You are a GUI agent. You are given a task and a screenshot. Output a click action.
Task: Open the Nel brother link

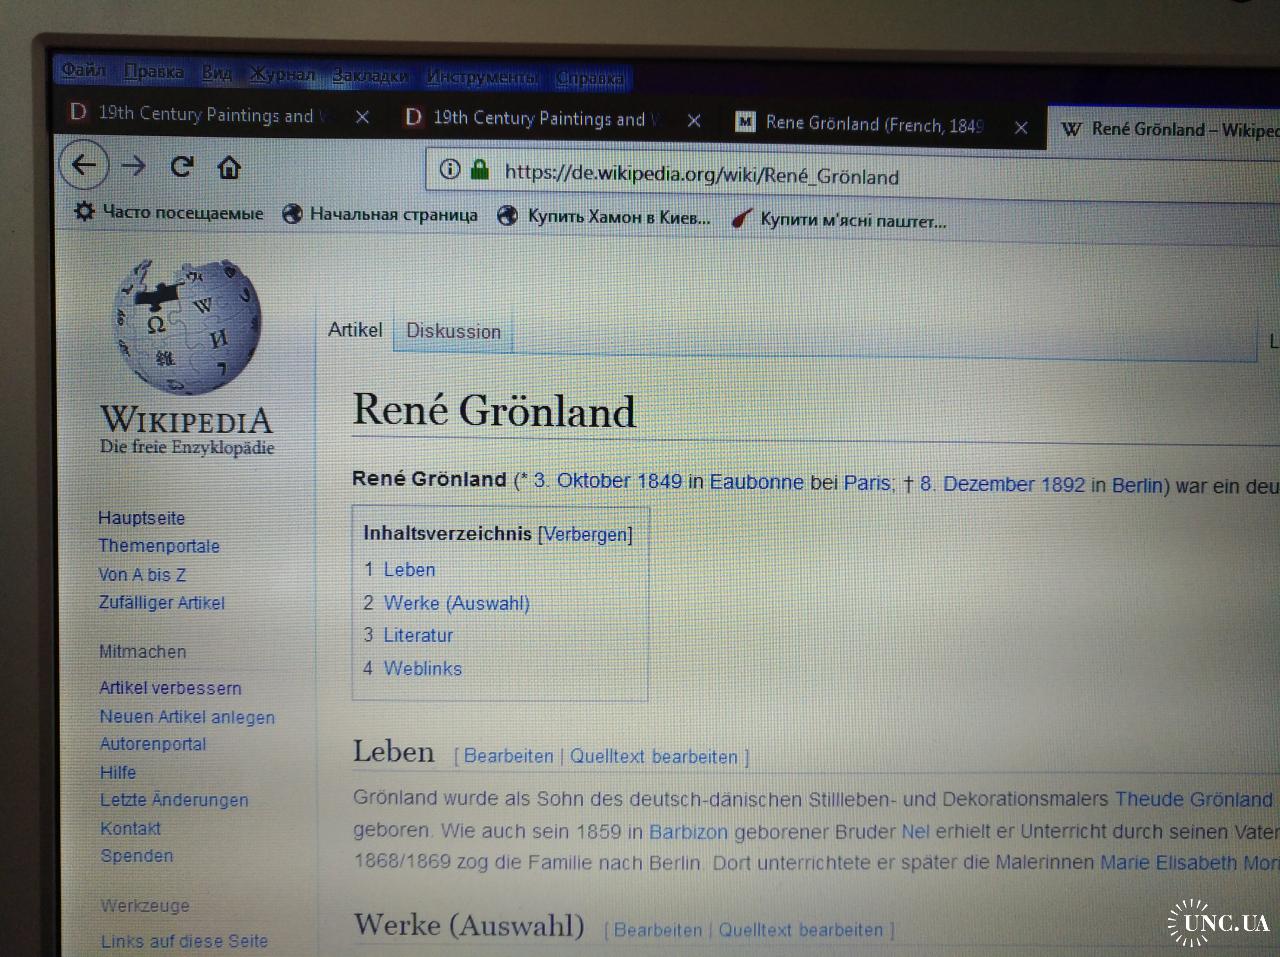point(915,832)
